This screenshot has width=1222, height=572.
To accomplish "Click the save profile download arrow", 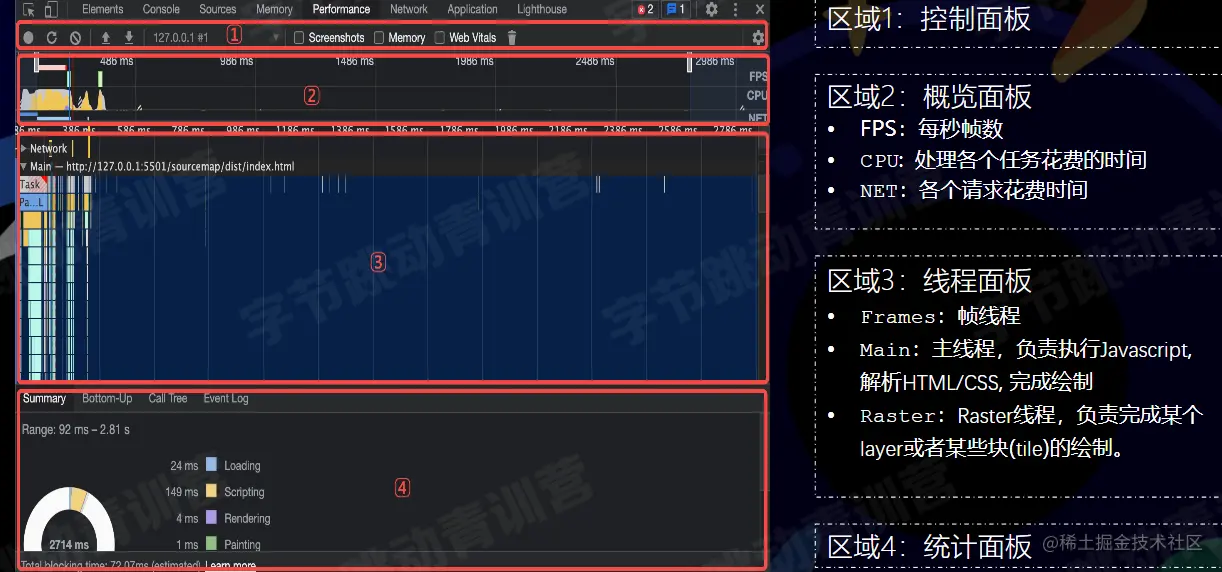I will [x=129, y=38].
